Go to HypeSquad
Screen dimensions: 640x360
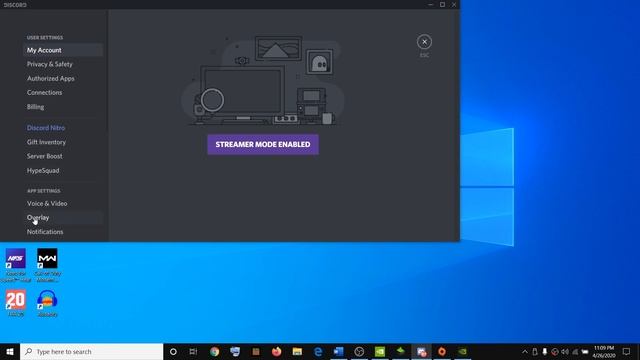click(x=63, y=171)
